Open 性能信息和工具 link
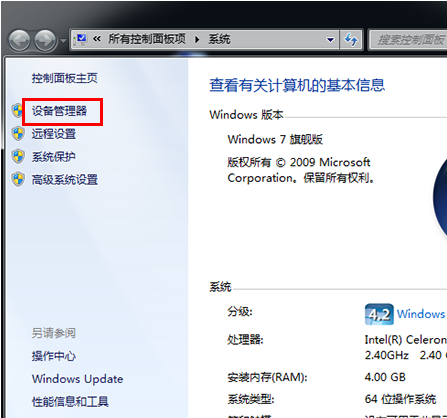The height and width of the screenshot is (418, 447). [x=70, y=402]
